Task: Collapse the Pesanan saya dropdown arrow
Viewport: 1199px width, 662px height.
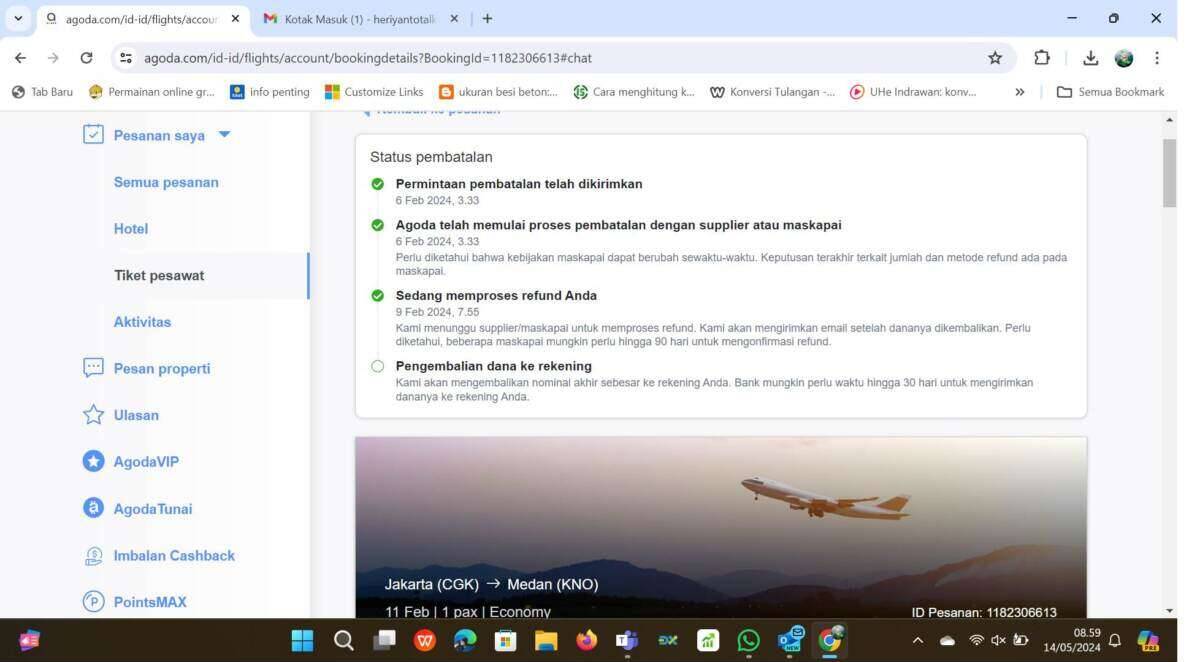Action: (224, 134)
